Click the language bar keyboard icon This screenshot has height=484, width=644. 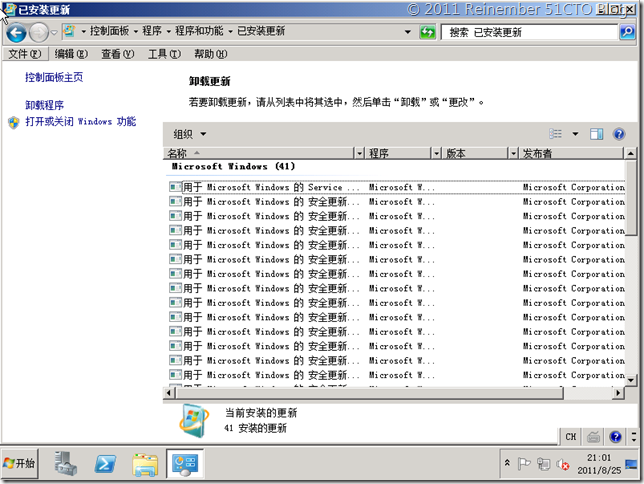click(593, 437)
